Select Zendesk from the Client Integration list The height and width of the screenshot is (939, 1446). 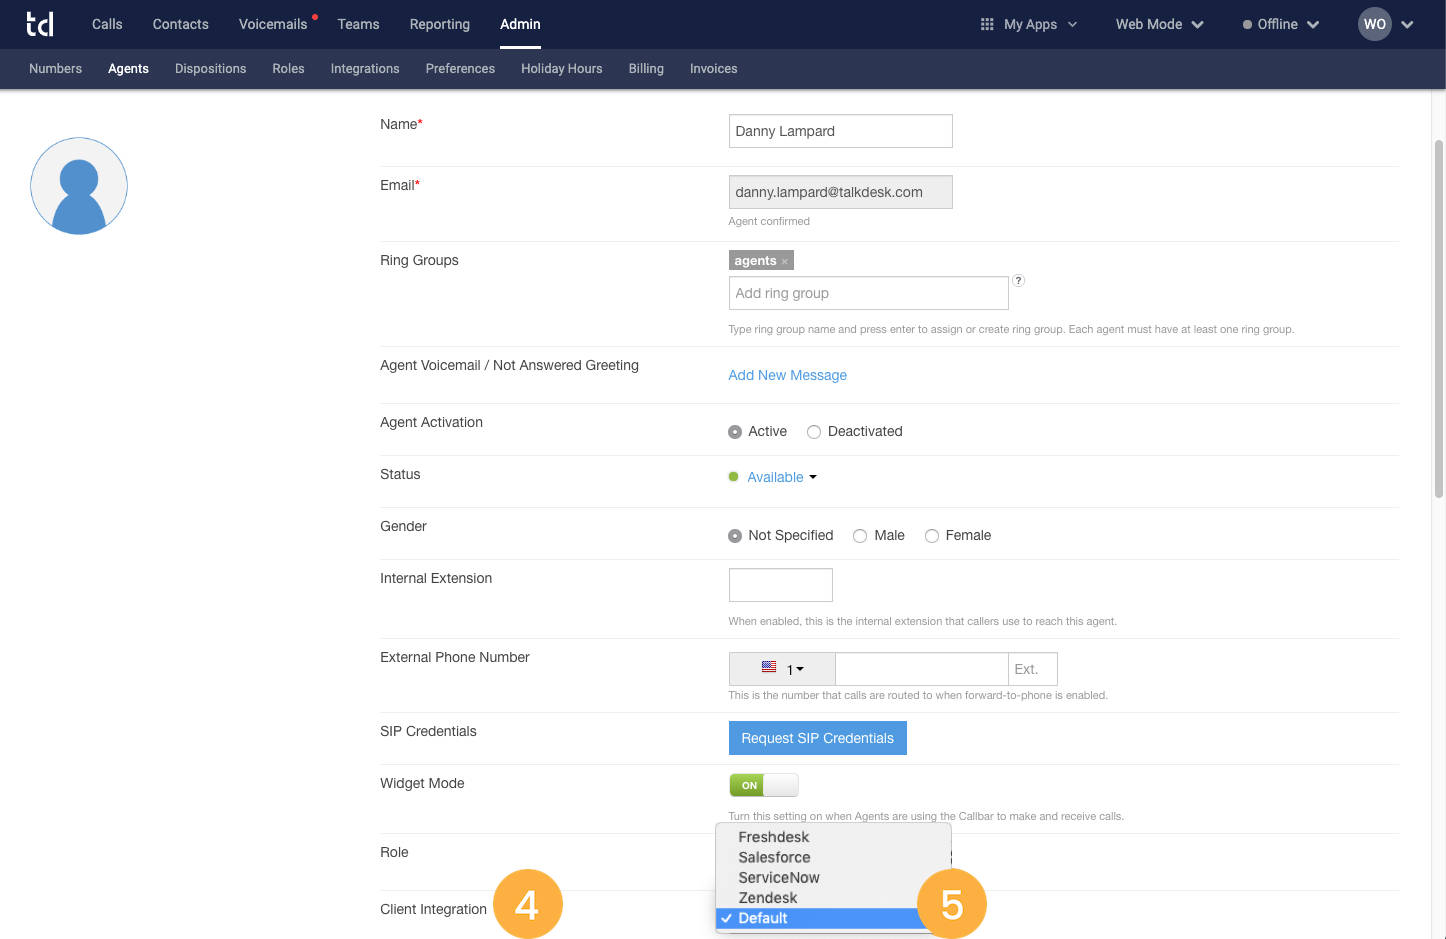pos(768,898)
